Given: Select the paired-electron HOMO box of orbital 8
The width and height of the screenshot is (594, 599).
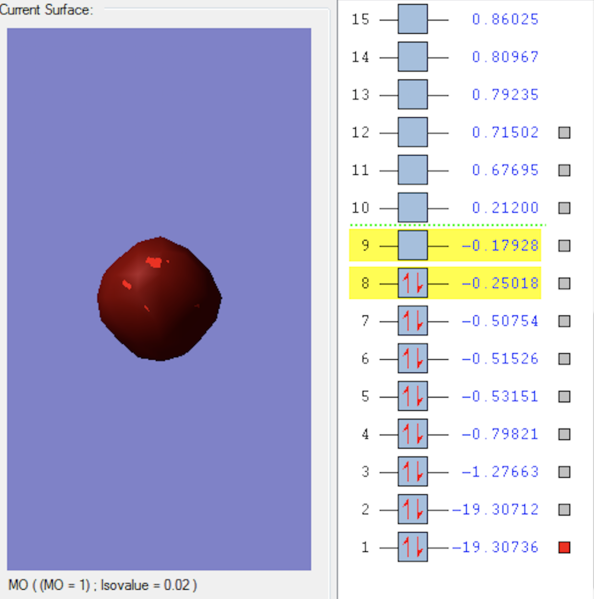Looking at the screenshot, I should (x=413, y=283).
